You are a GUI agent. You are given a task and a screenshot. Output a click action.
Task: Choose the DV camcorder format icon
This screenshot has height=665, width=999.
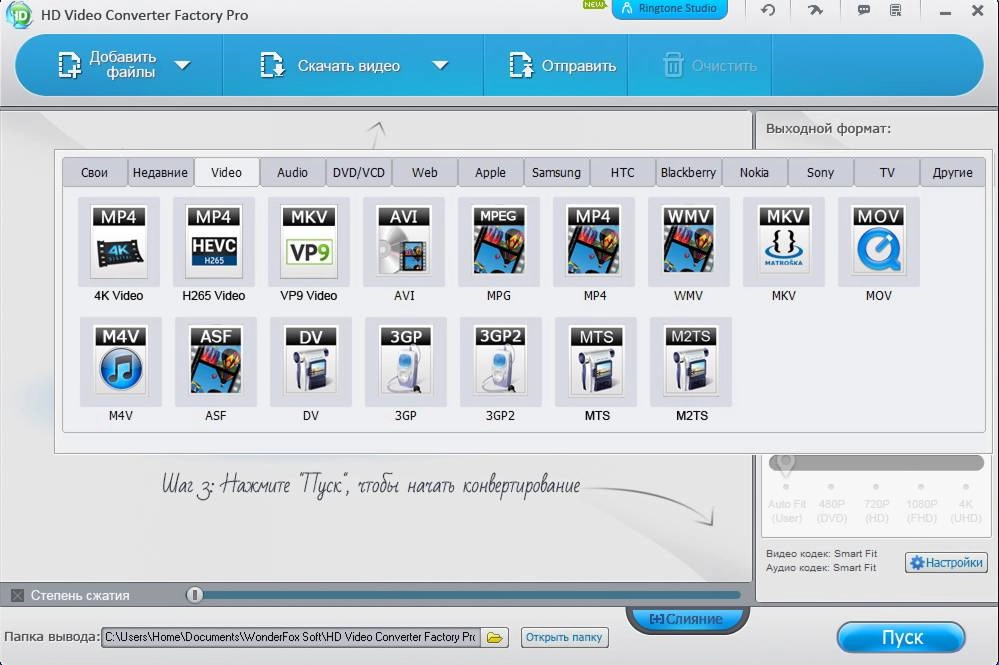pyautogui.click(x=310, y=362)
